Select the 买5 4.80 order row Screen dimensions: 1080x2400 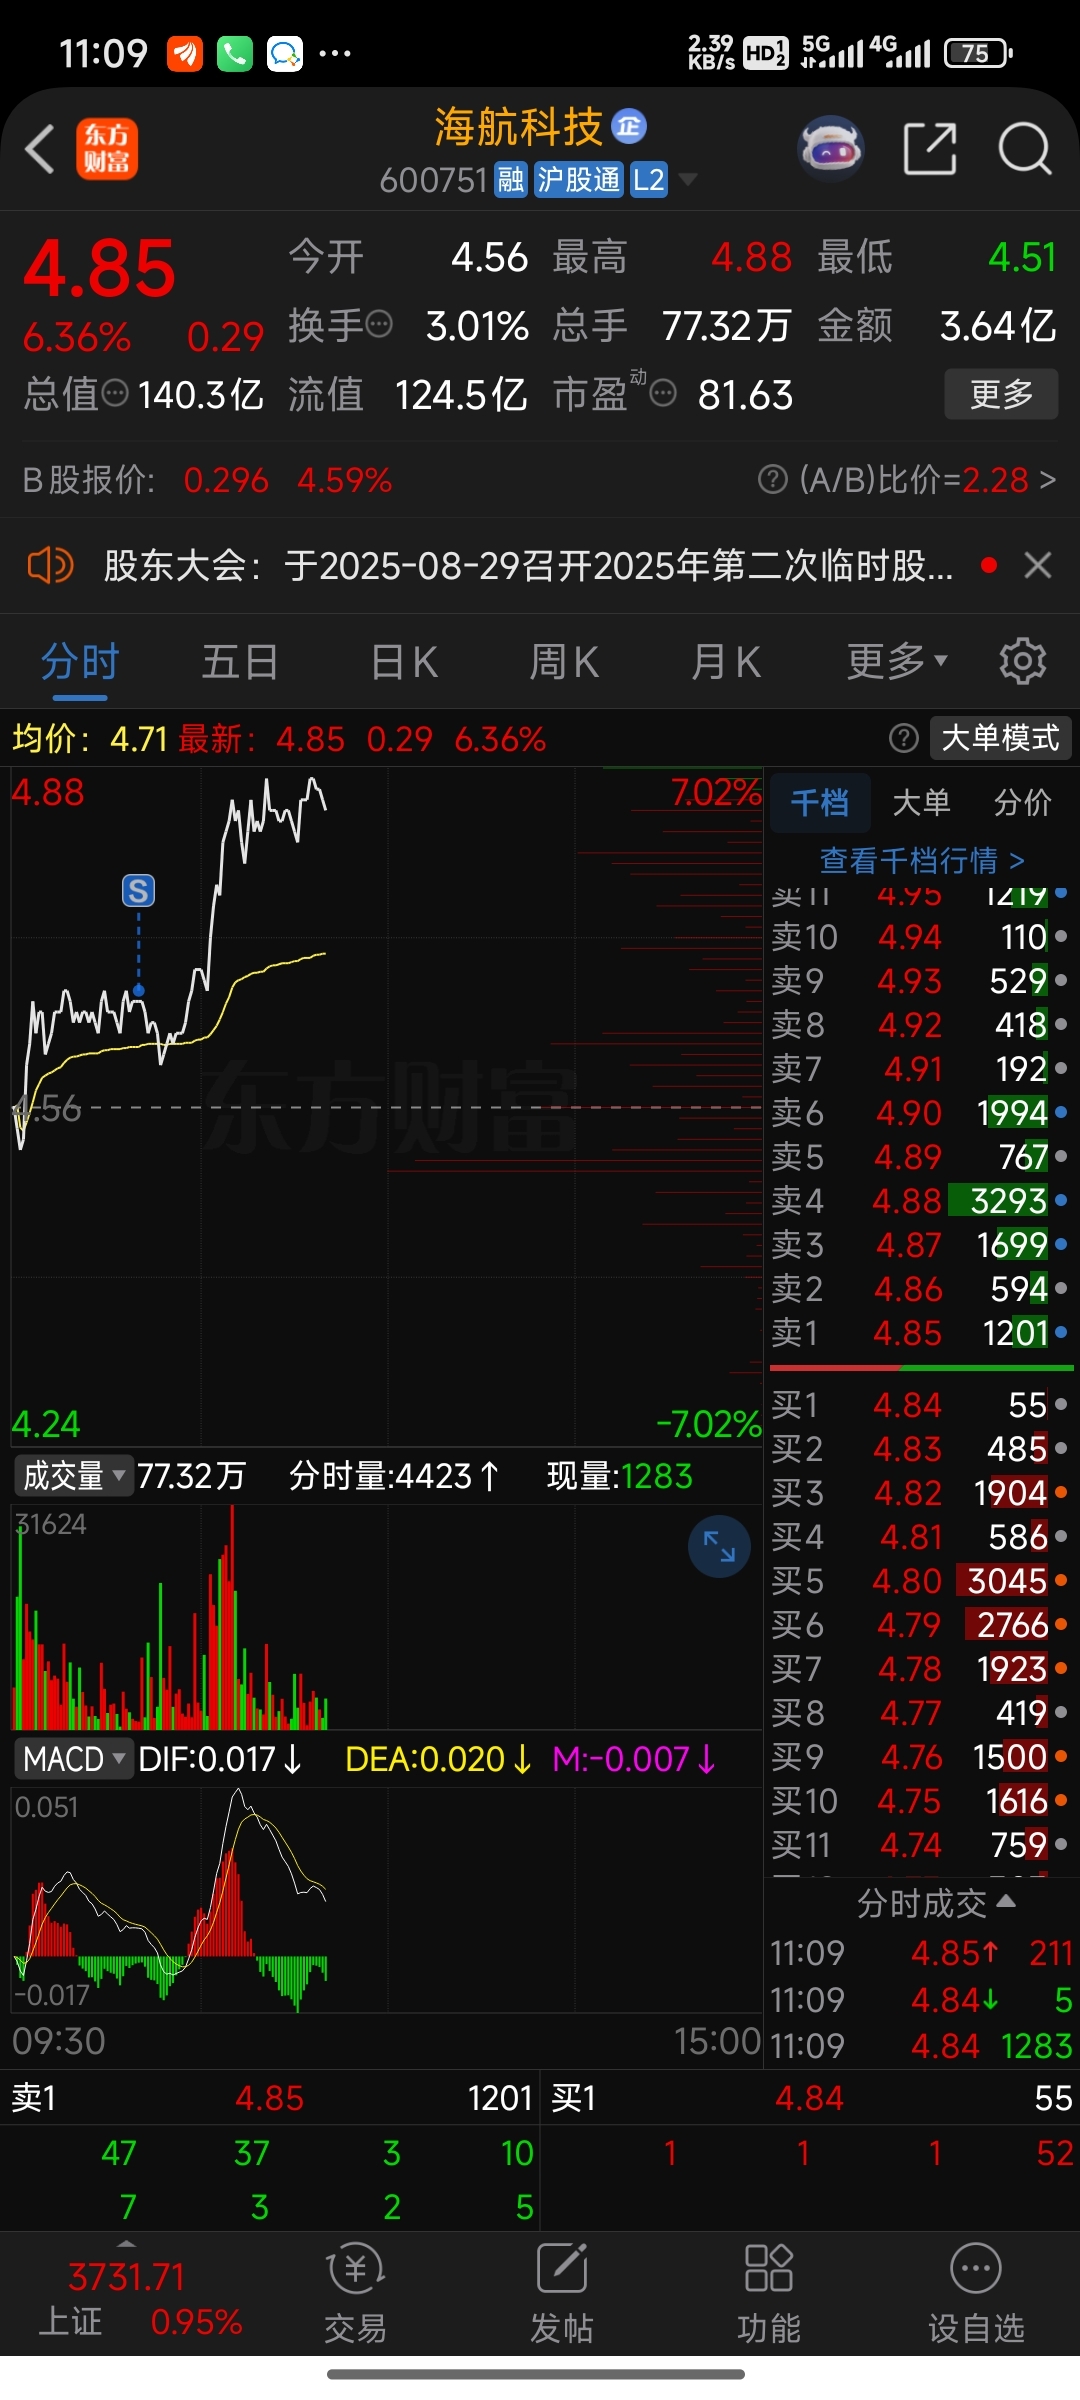point(920,1581)
